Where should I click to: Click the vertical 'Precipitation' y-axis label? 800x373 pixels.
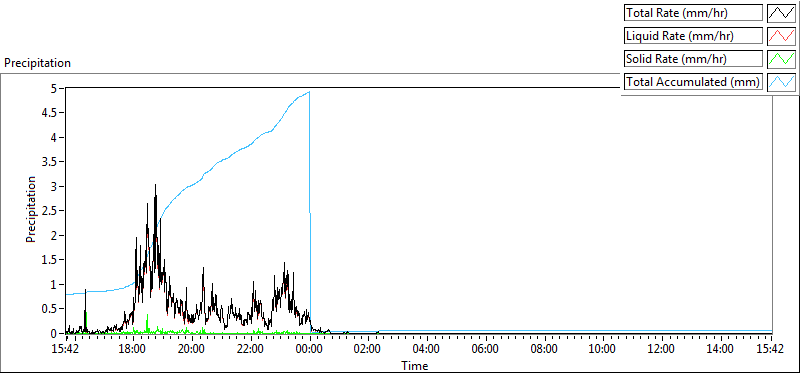pyautogui.click(x=31, y=209)
